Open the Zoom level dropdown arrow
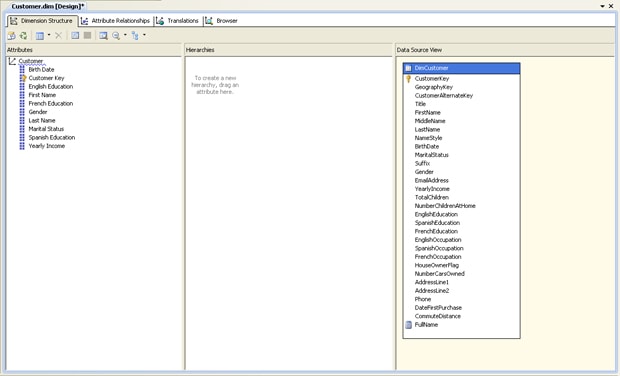The height and width of the screenshot is (376, 620). (x=125, y=35)
